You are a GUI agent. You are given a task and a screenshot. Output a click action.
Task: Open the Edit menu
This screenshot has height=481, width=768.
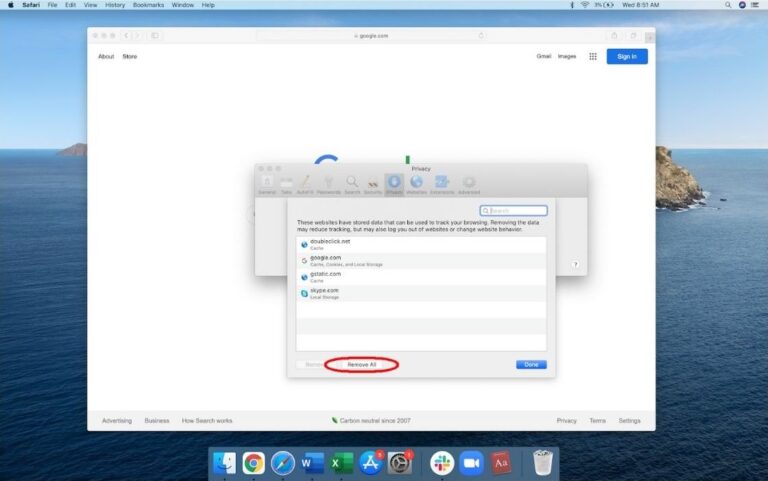tap(71, 5)
